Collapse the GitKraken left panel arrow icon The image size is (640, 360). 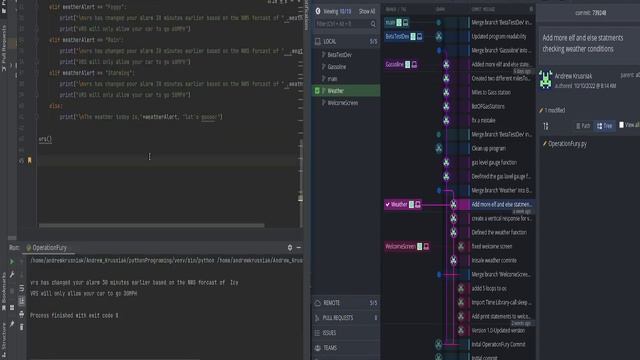coord(318,11)
